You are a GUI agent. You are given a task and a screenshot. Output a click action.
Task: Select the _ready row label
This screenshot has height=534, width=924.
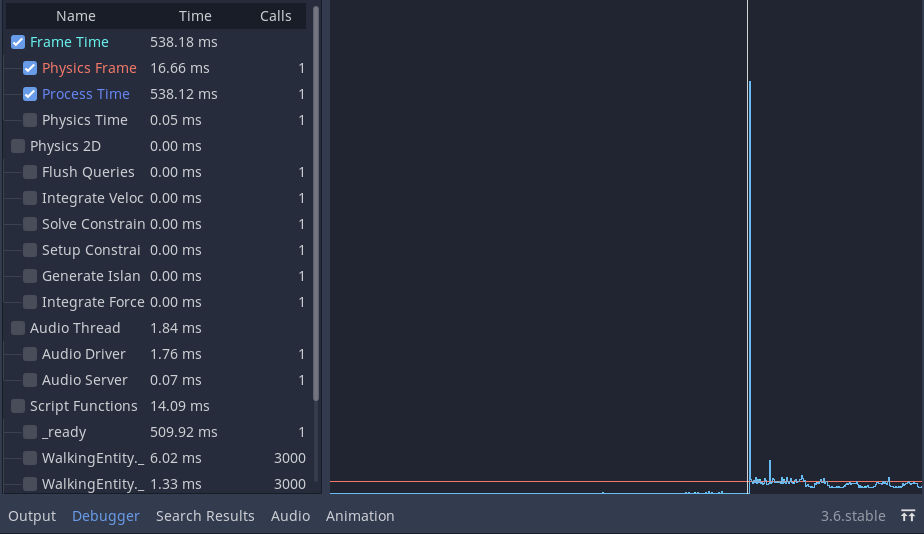(x=64, y=431)
